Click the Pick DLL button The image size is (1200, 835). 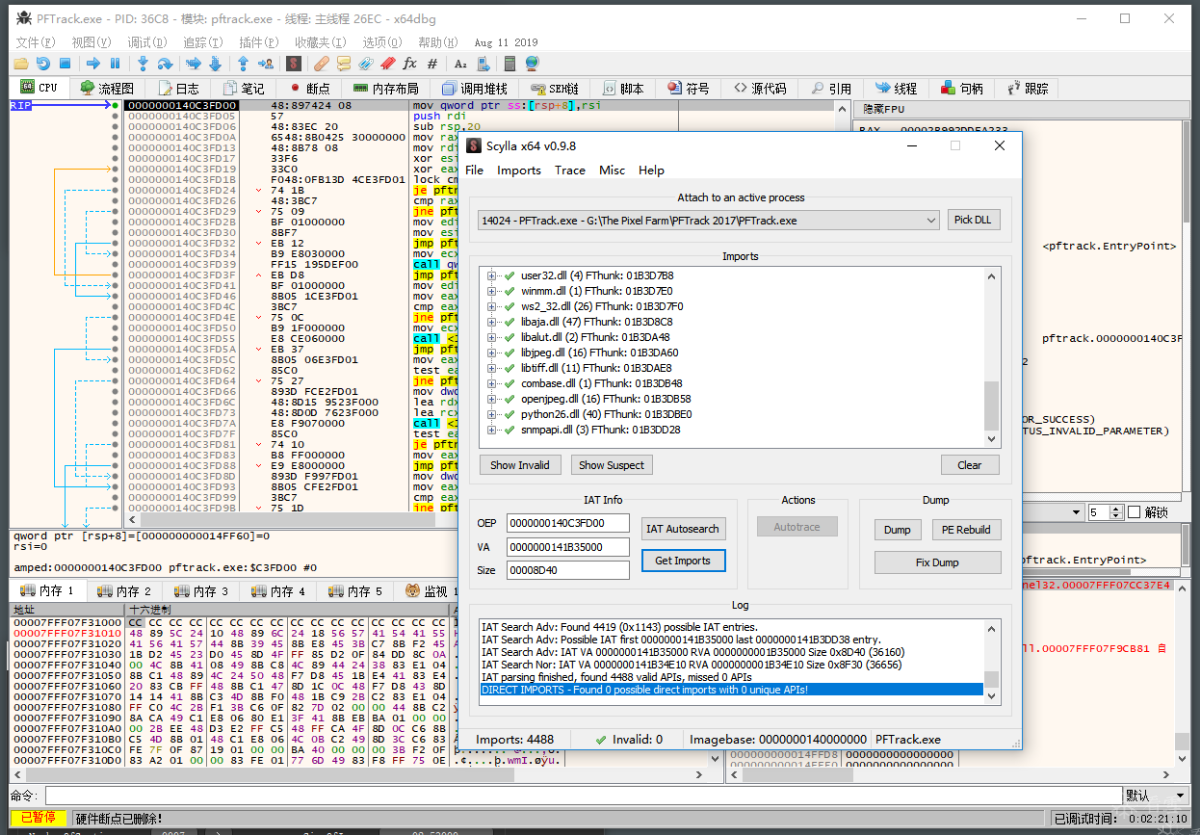tap(974, 220)
